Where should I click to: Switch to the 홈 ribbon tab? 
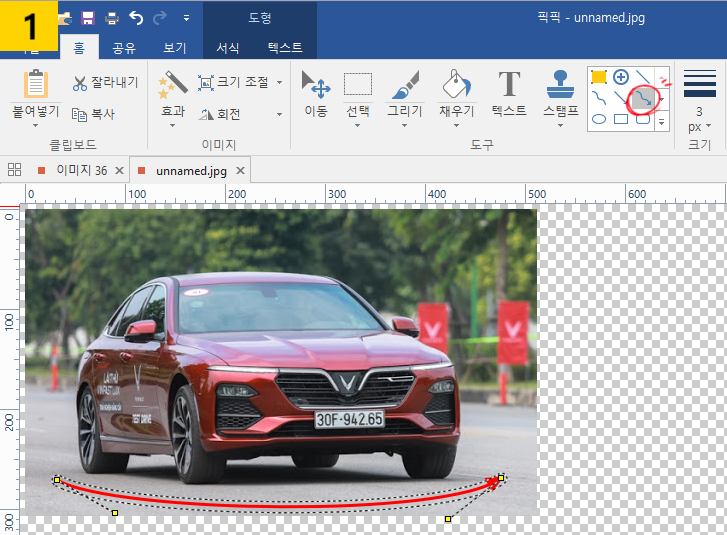[x=79, y=48]
